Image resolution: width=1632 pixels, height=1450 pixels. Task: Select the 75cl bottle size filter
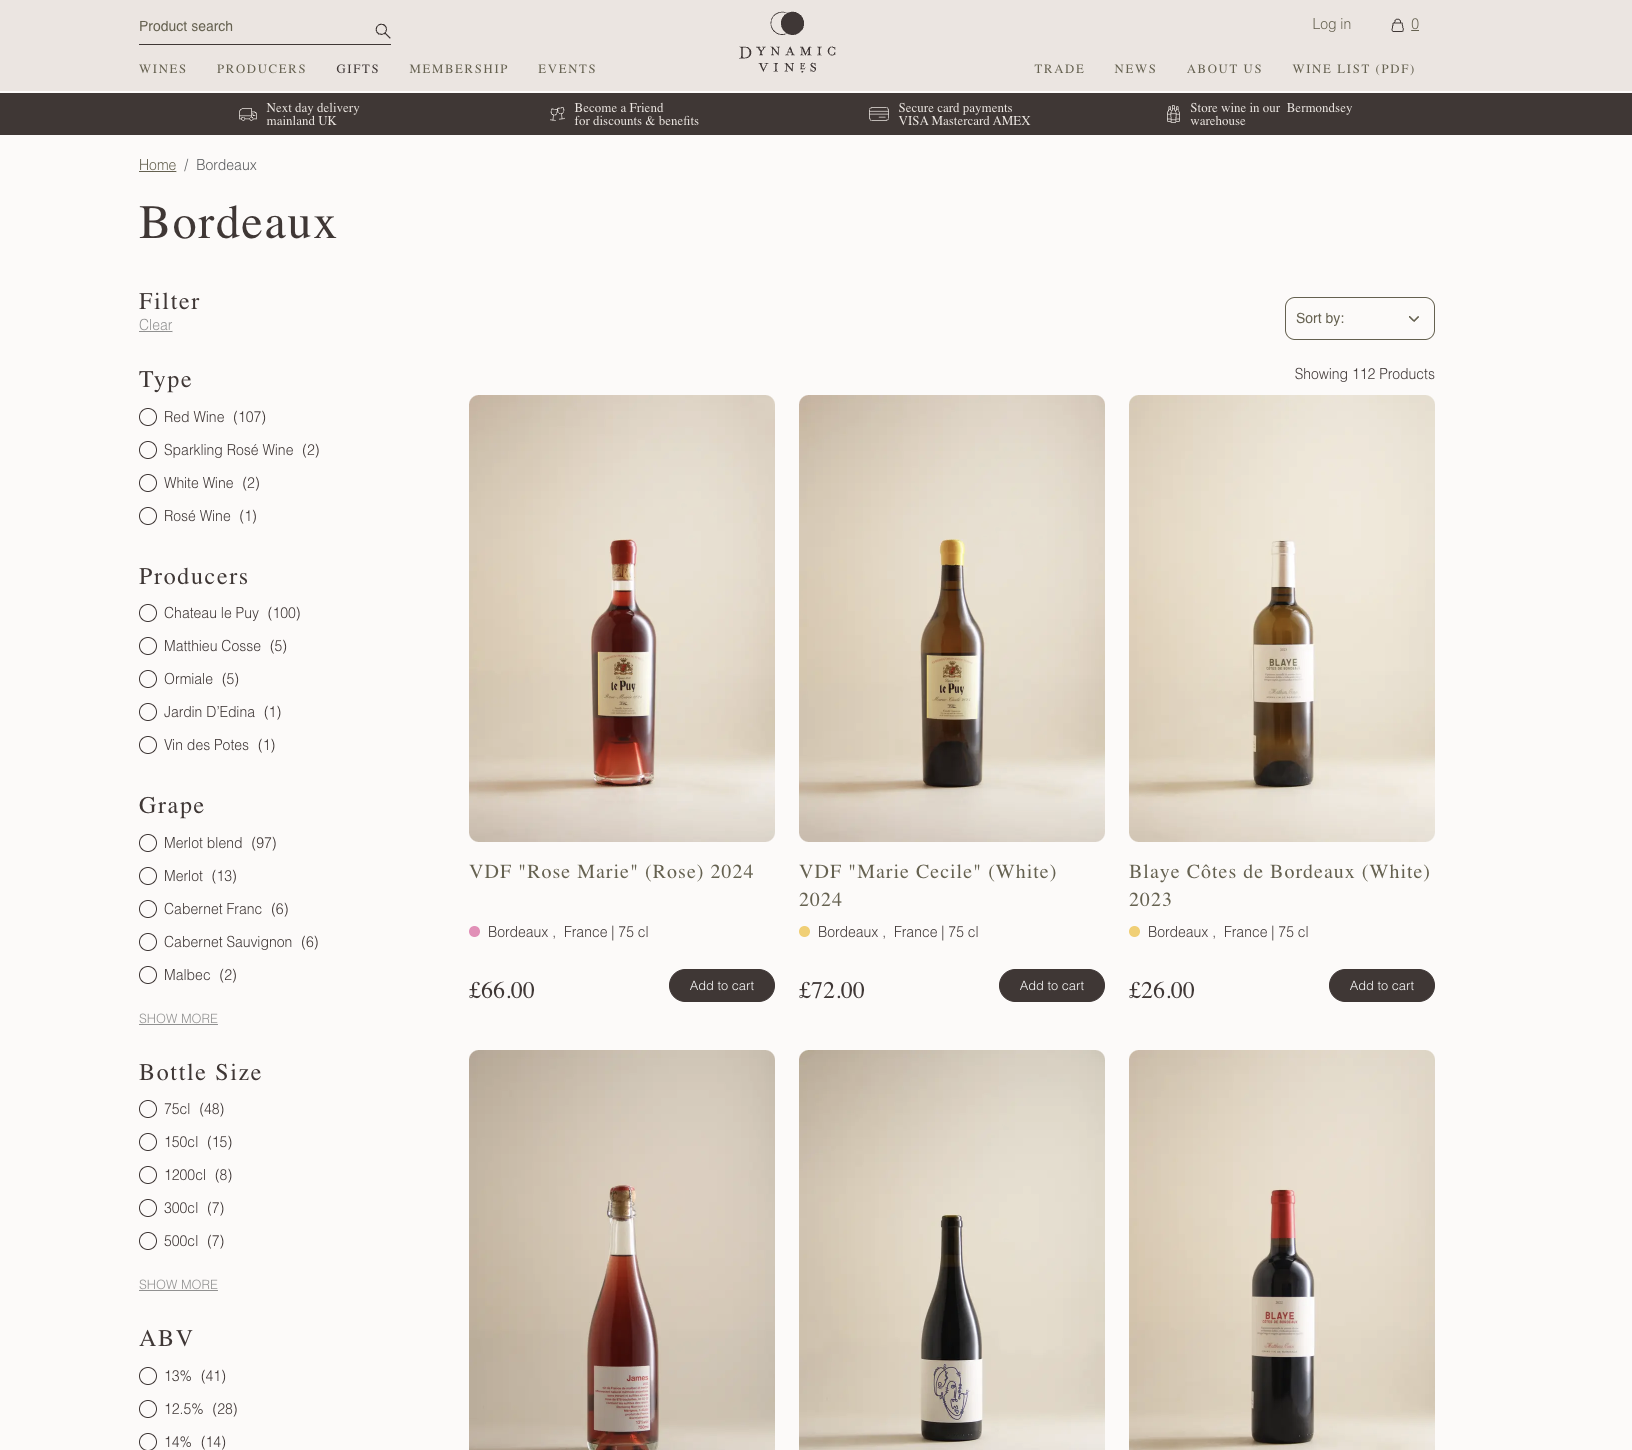pos(148,1109)
